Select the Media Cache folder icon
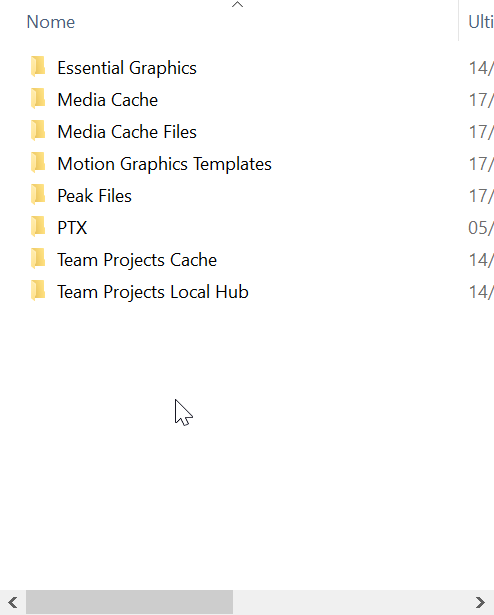The image size is (494, 615). coord(38,98)
